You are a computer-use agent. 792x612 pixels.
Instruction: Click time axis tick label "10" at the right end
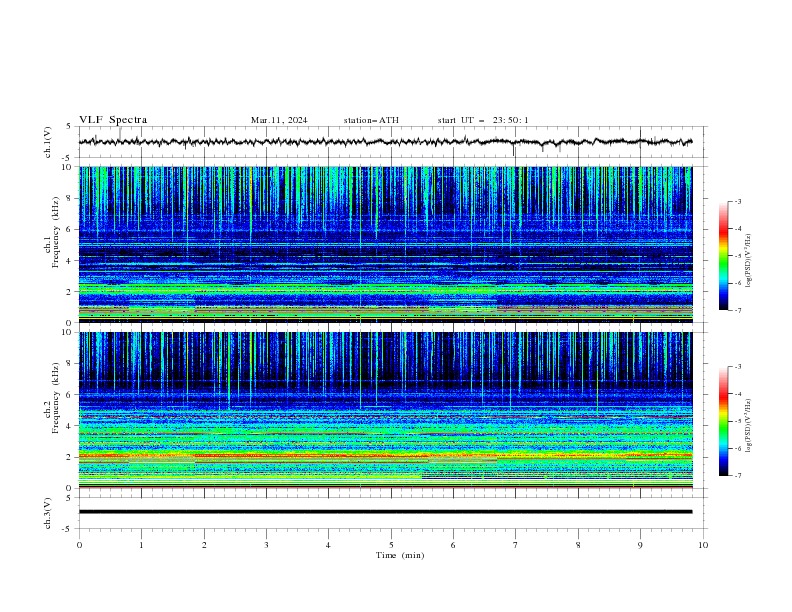(x=703, y=545)
